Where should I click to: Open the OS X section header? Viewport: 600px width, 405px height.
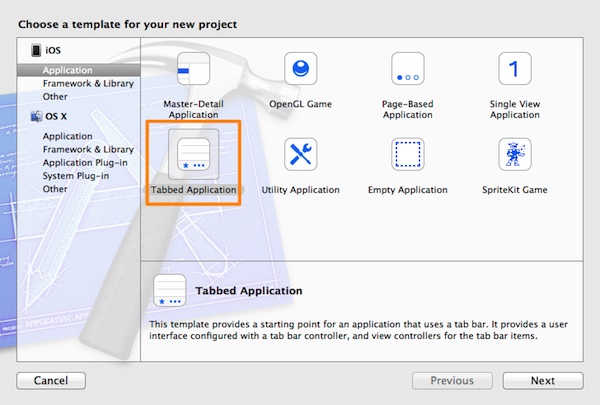click(x=55, y=116)
